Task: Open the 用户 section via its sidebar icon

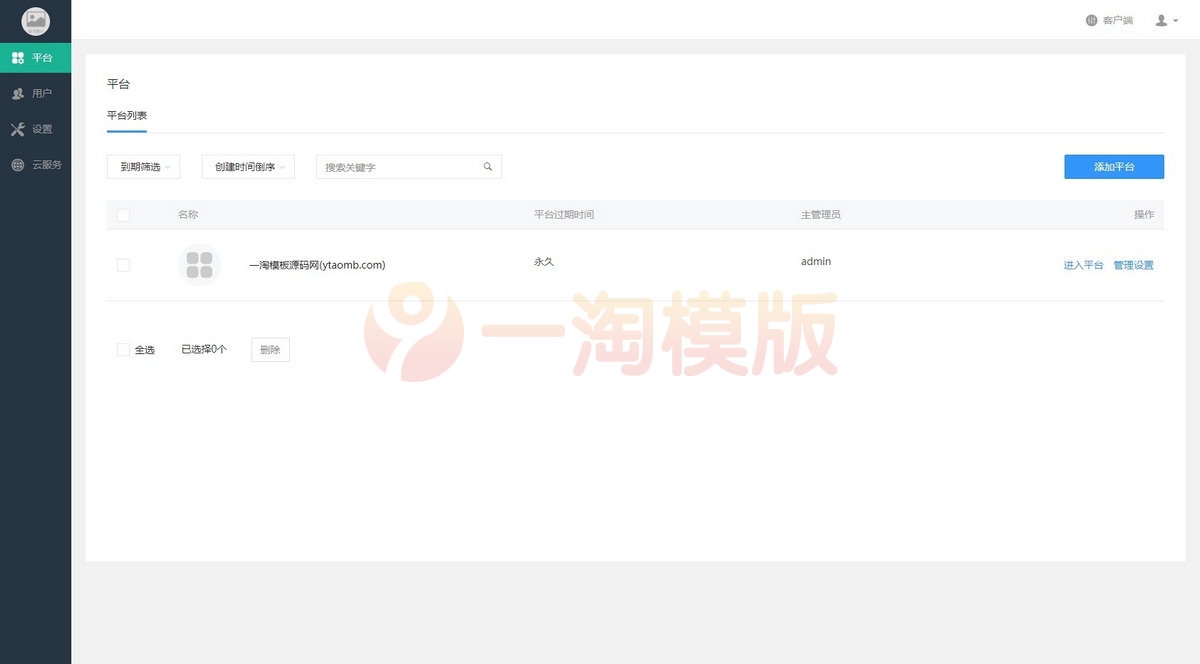Action: click(17, 93)
